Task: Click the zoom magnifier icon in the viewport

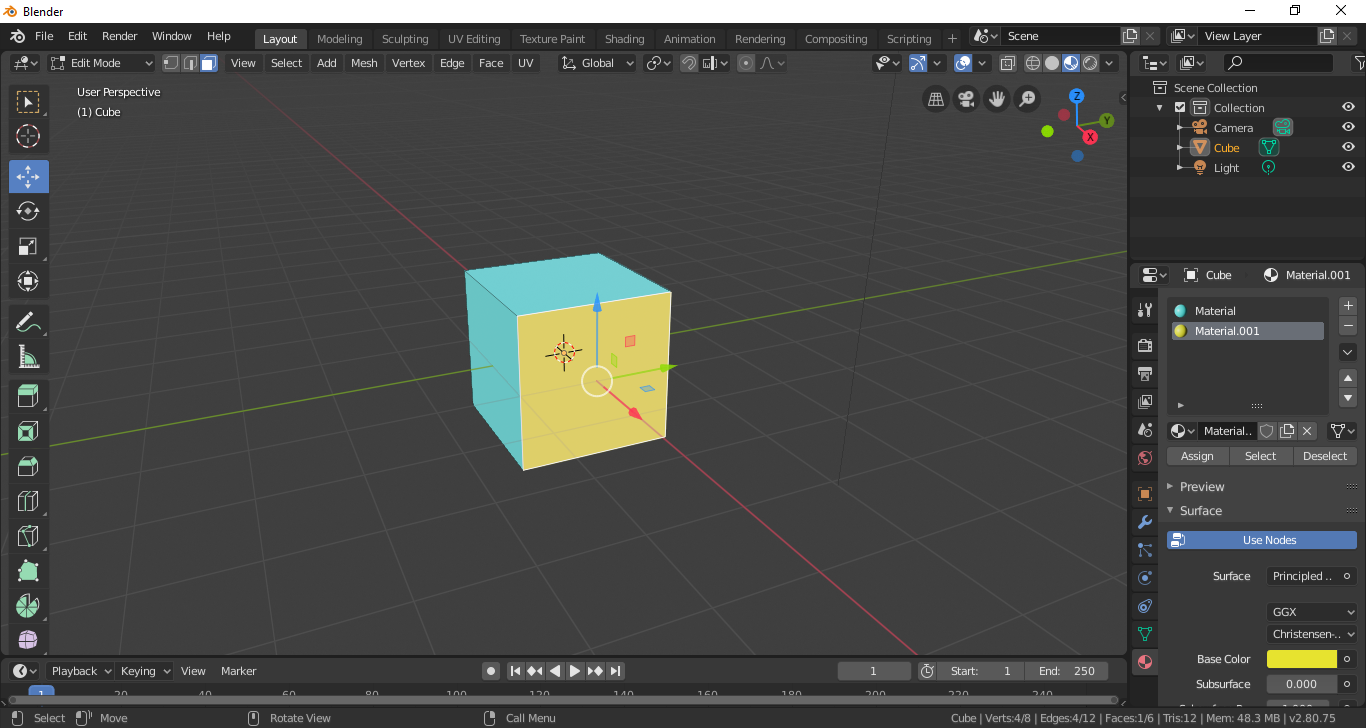Action: (1027, 99)
